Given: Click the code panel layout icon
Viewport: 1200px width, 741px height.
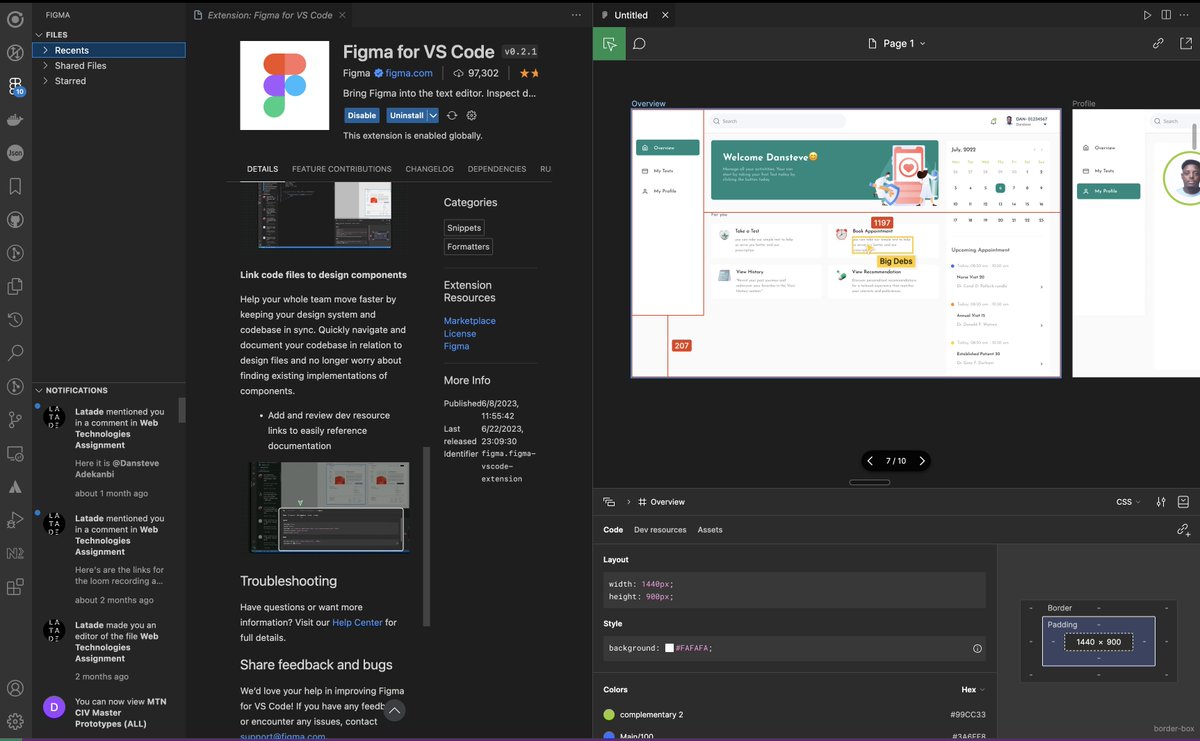Looking at the screenshot, I should pos(1184,502).
